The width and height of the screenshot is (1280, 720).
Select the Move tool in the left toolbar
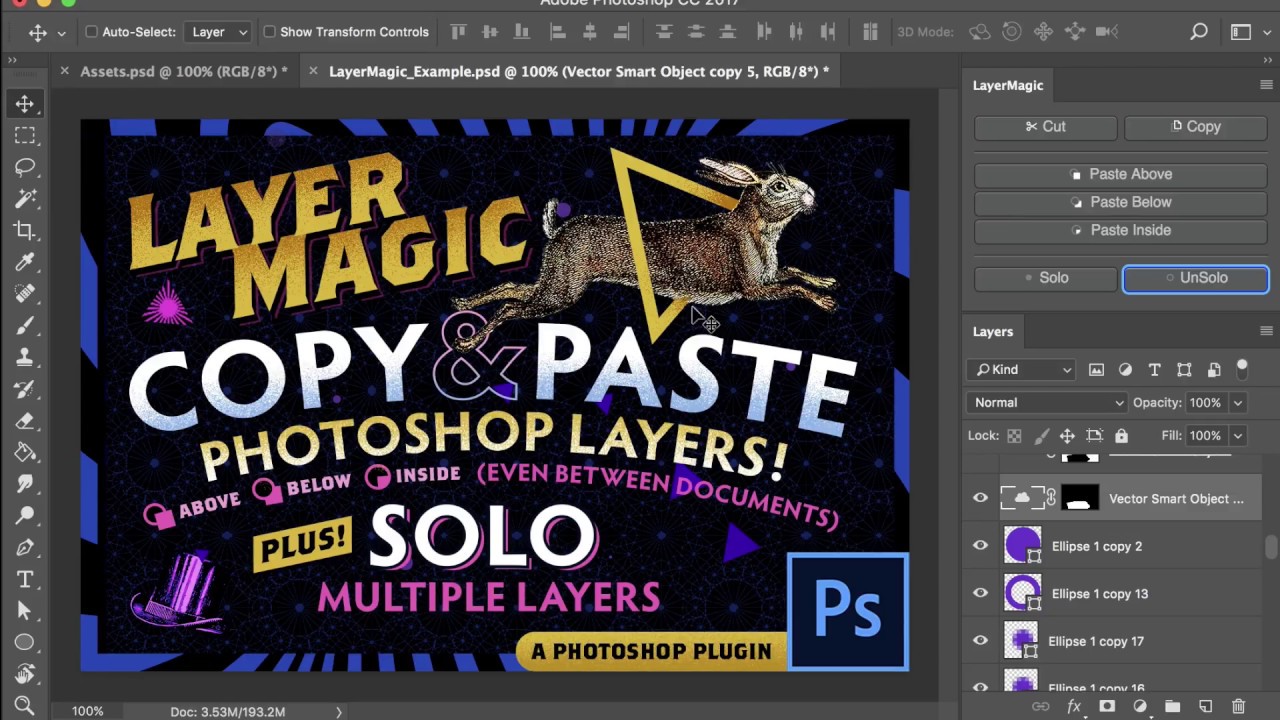(25, 103)
